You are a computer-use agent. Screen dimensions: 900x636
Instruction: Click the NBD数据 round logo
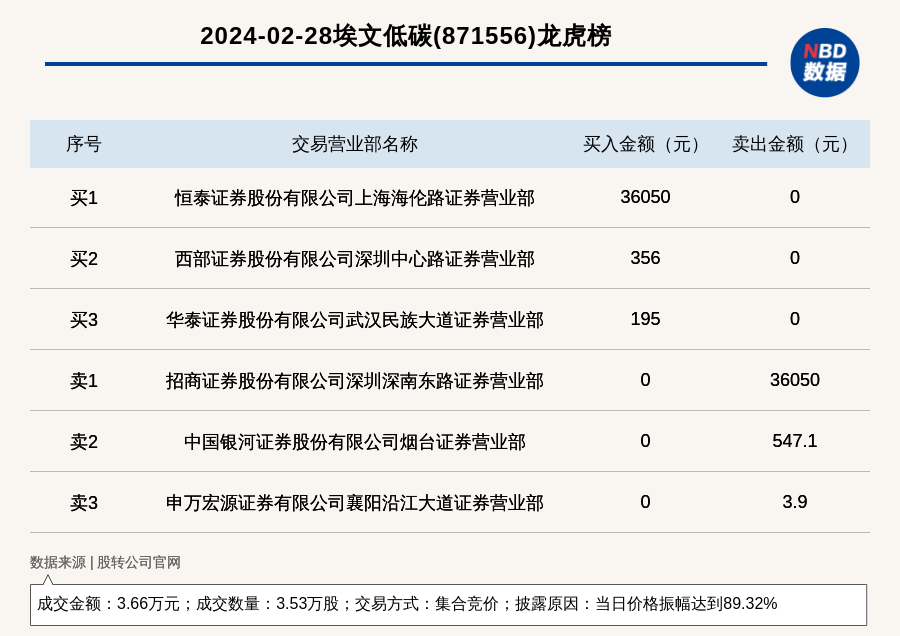pyautogui.click(x=824, y=63)
